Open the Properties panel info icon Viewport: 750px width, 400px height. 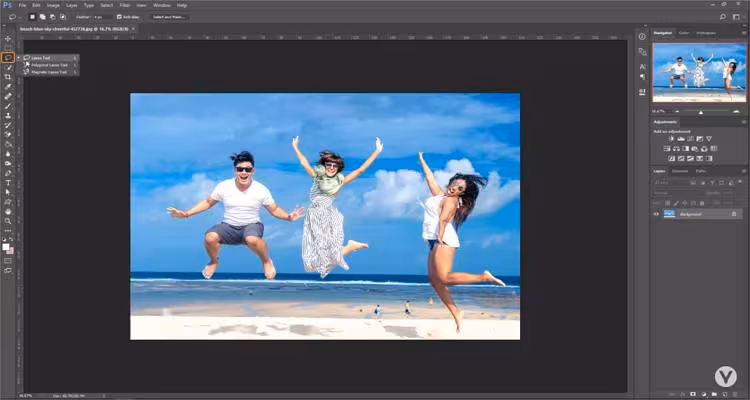642,36
